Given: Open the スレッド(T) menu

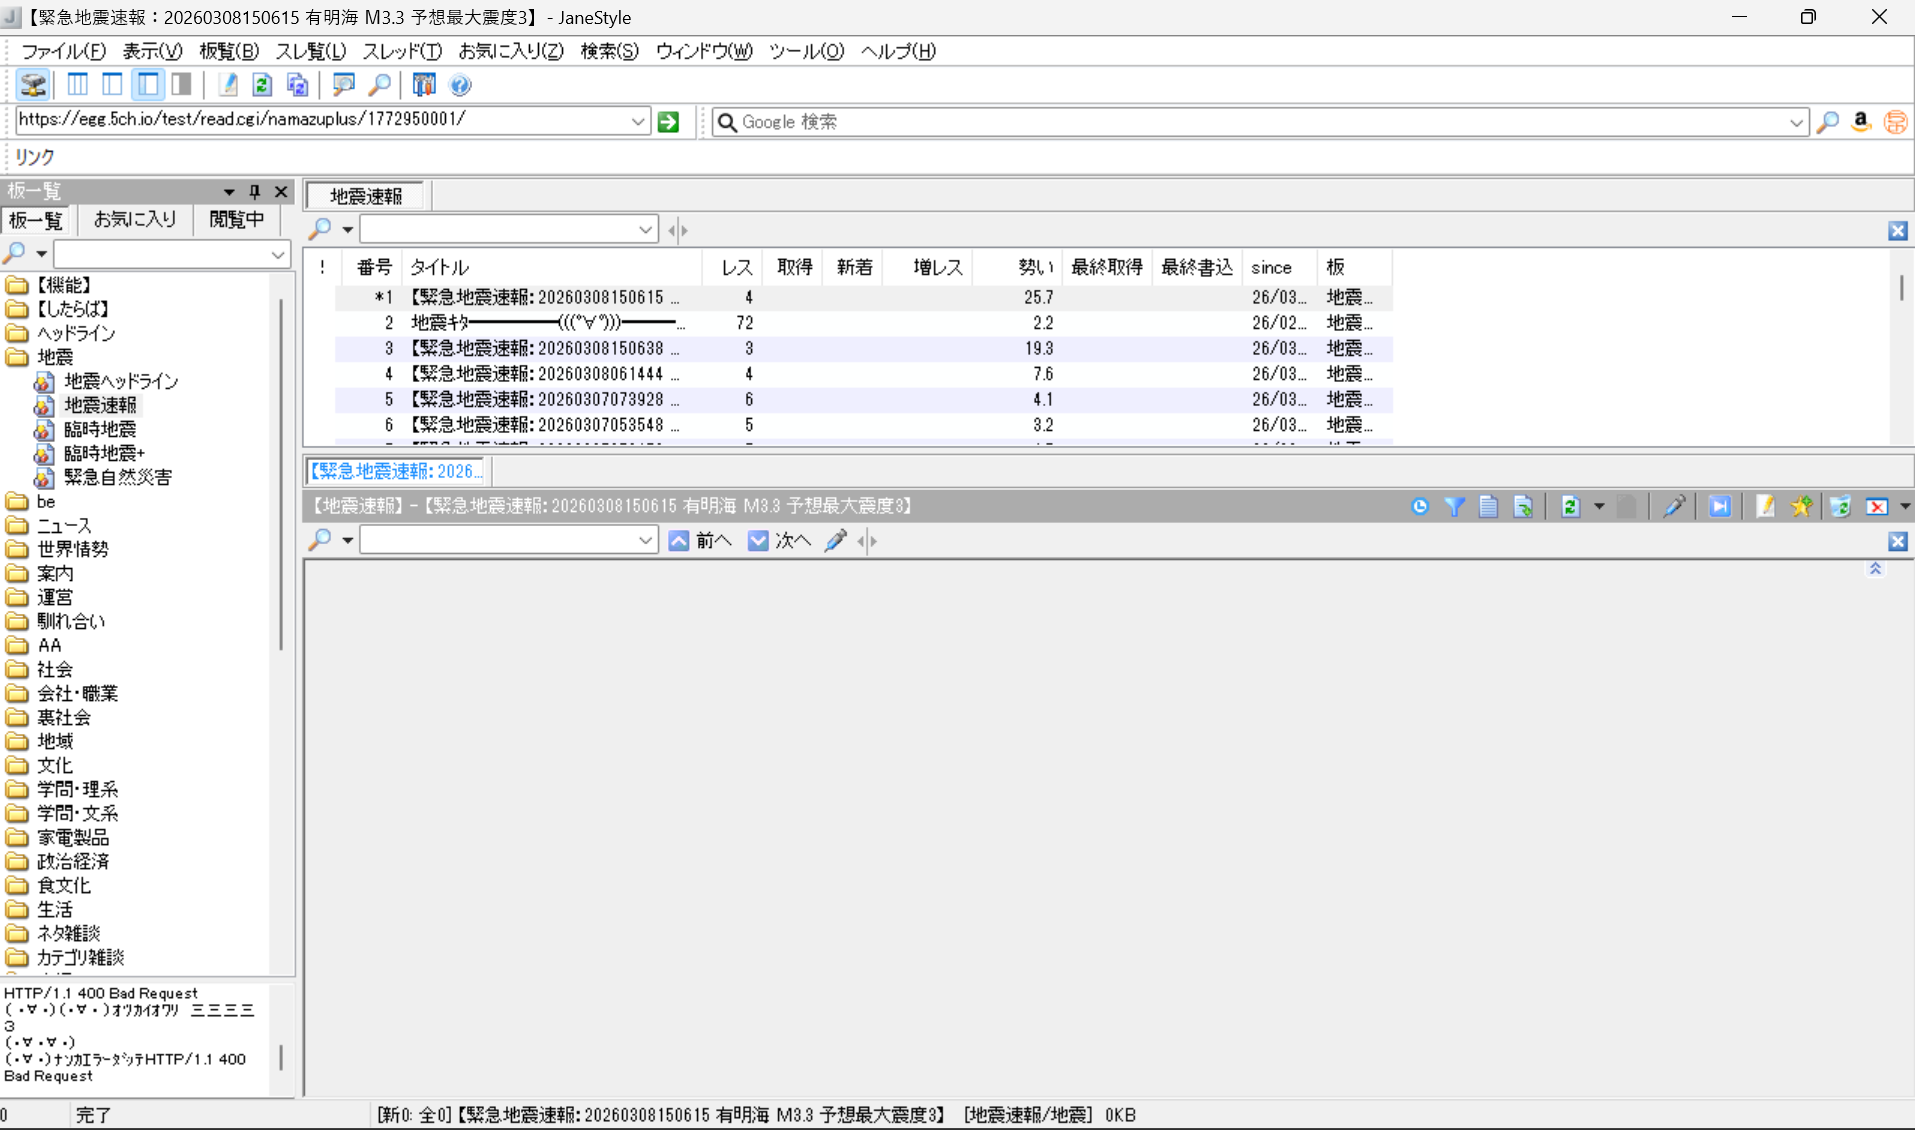Looking at the screenshot, I should (x=402, y=51).
